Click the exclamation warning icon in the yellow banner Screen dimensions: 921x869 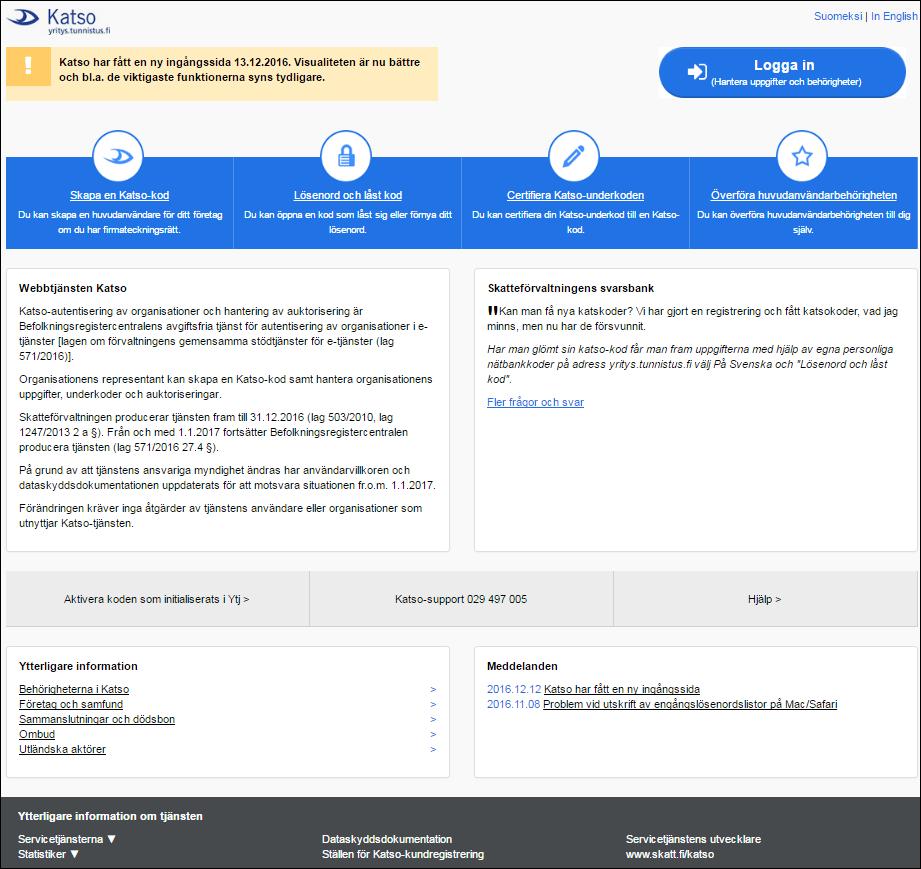click(x=28, y=66)
